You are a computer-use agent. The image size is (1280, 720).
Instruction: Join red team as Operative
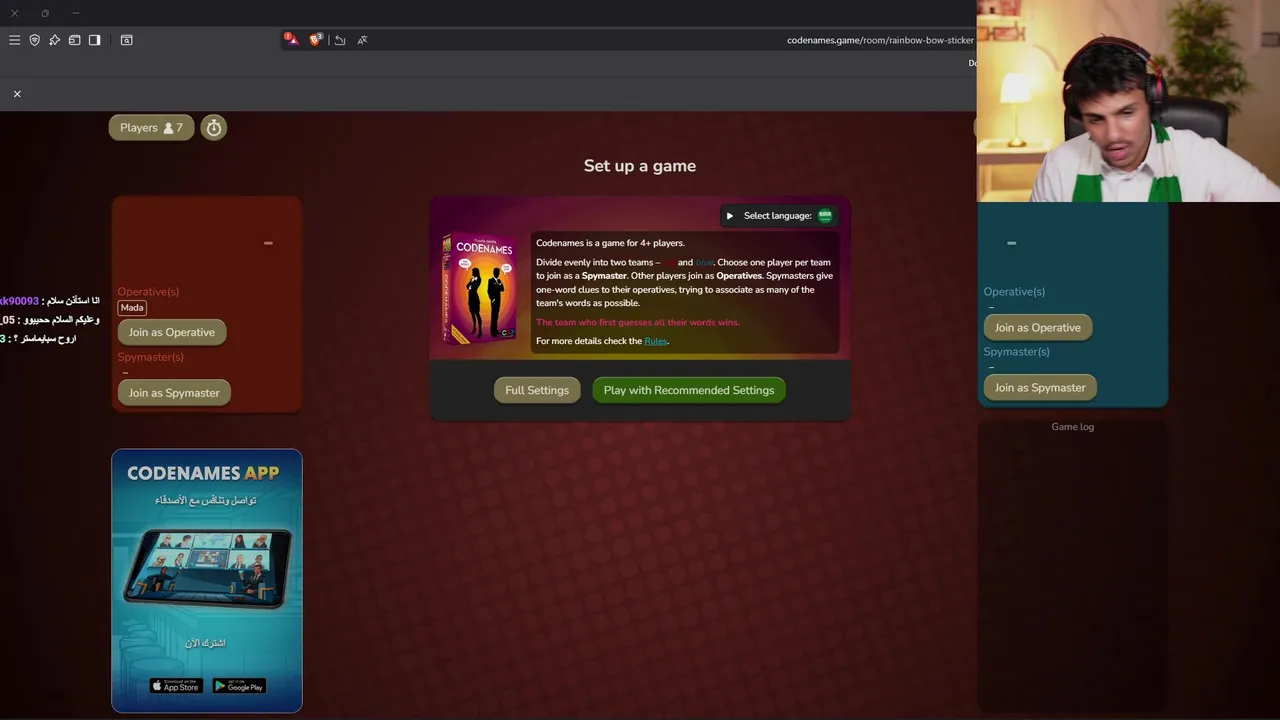tap(172, 332)
